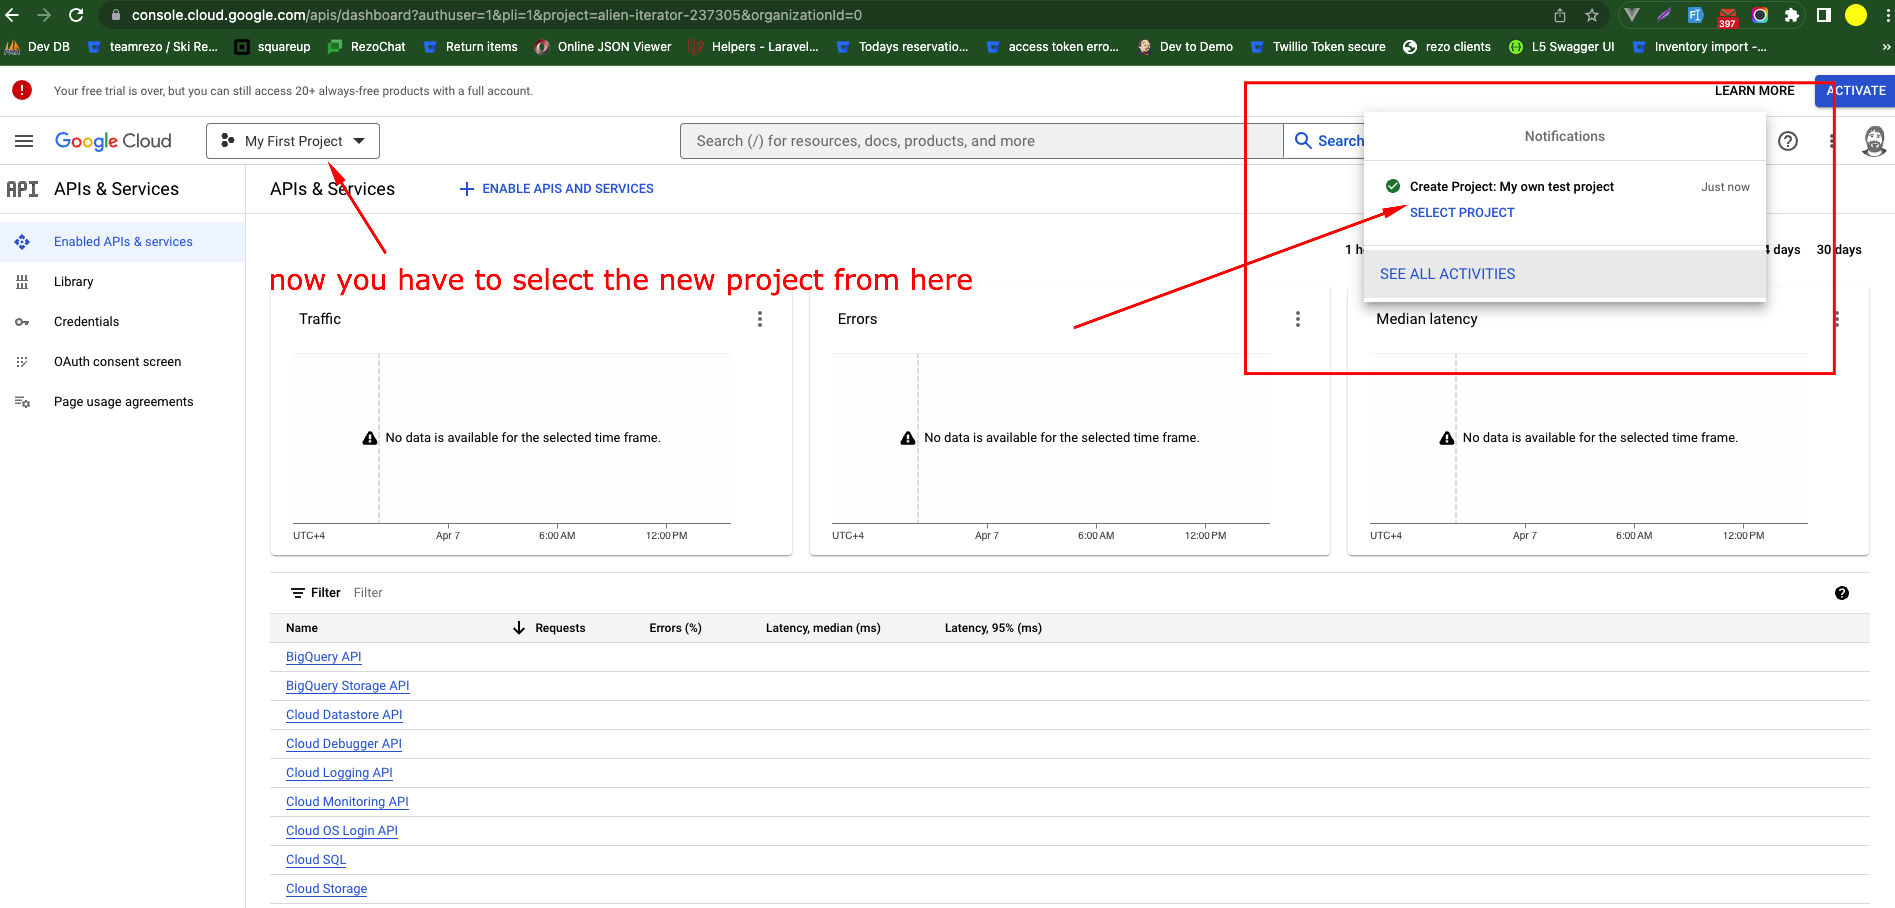Sort by Name column header

(x=302, y=628)
